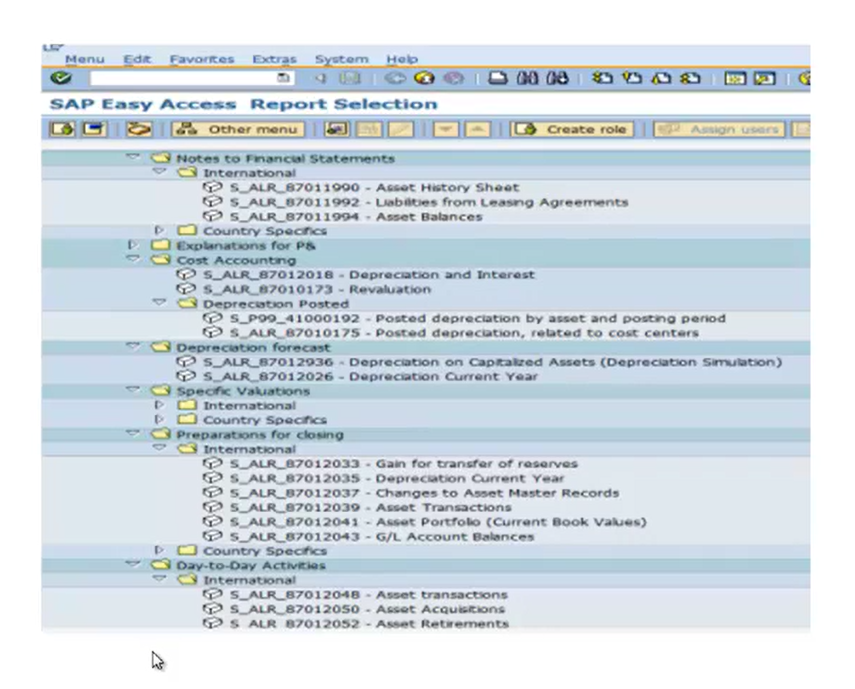Expand Explanations for P& folder
Image resolution: width=855 pixels, height=689 pixels.
point(133,245)
